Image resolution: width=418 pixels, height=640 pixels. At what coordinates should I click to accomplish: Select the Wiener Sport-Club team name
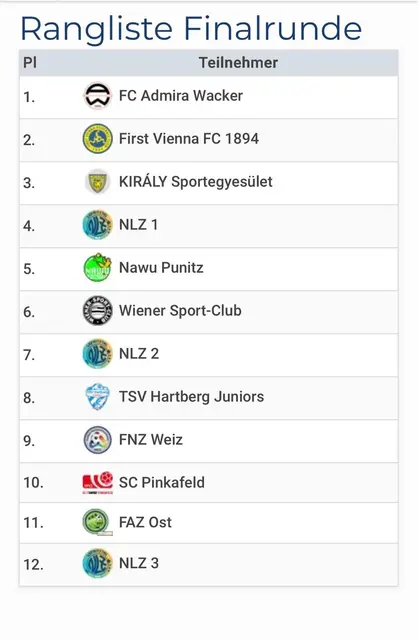(180, 311)
